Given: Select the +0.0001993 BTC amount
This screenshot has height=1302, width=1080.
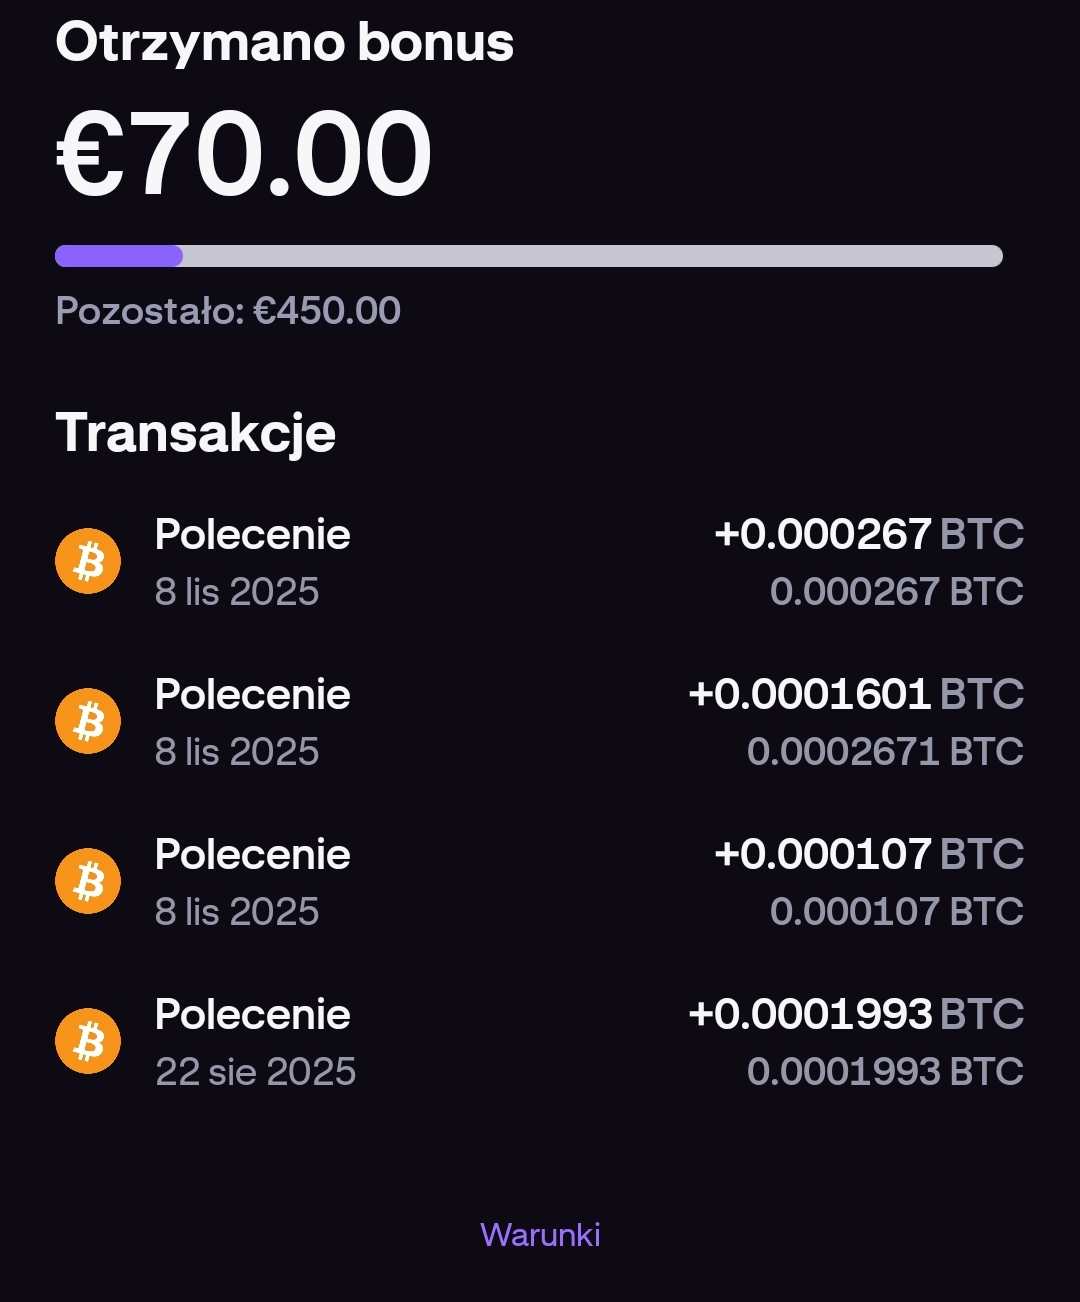Looking at the screenshot, I should 856,1015.
